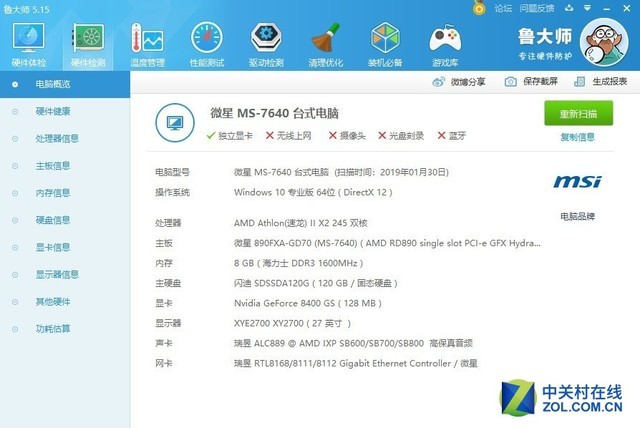Click 闪迪 SDSSDA120G disk text
The image size is (640, 428).
tap(316, 283)
